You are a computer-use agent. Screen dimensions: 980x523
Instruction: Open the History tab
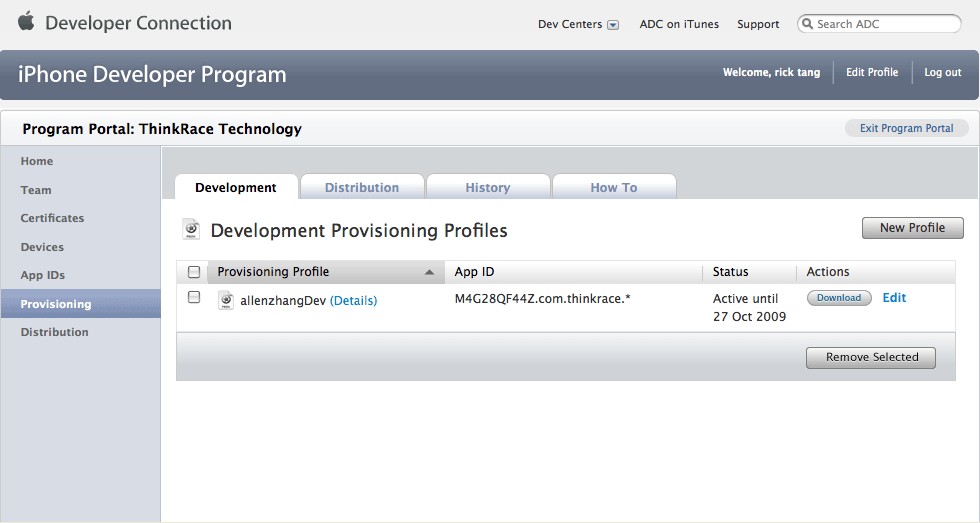click(x=488, y=187)
